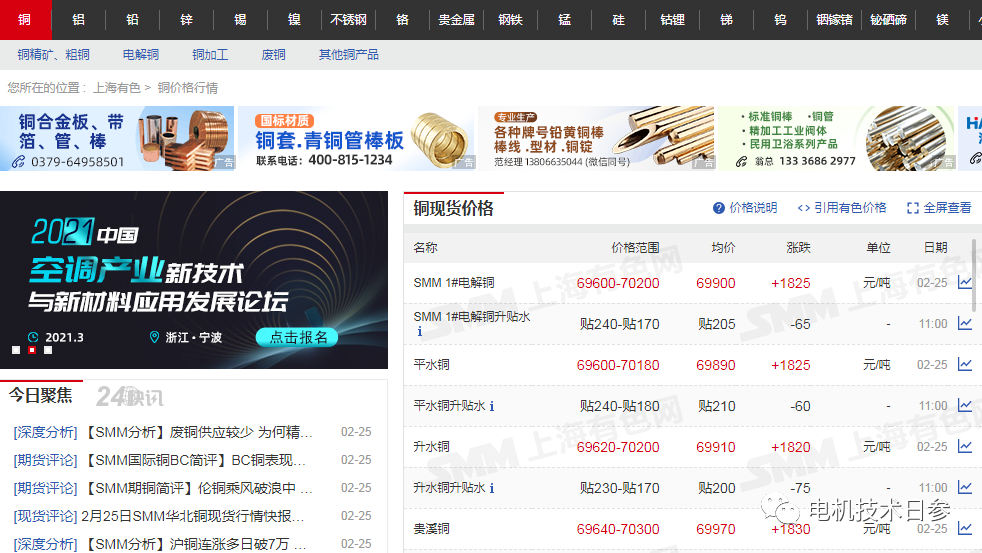Open the 电解铜 submenu link
Screen dimensions: 982x553
pyautogui.click(x=141, y=55)
